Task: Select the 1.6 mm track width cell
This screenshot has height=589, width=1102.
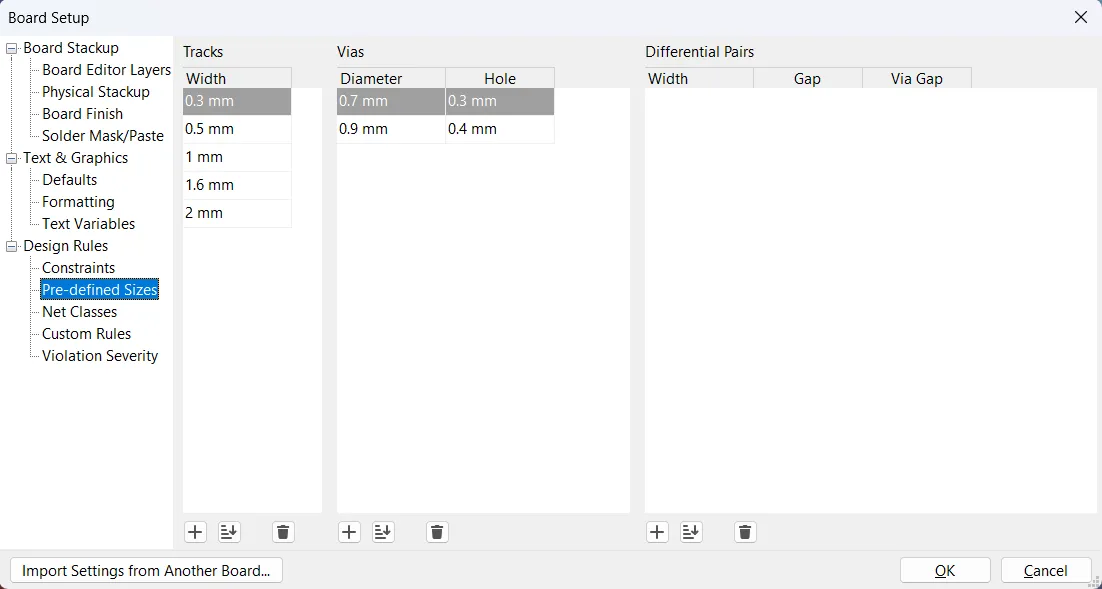Action: [x=237, y=185]
